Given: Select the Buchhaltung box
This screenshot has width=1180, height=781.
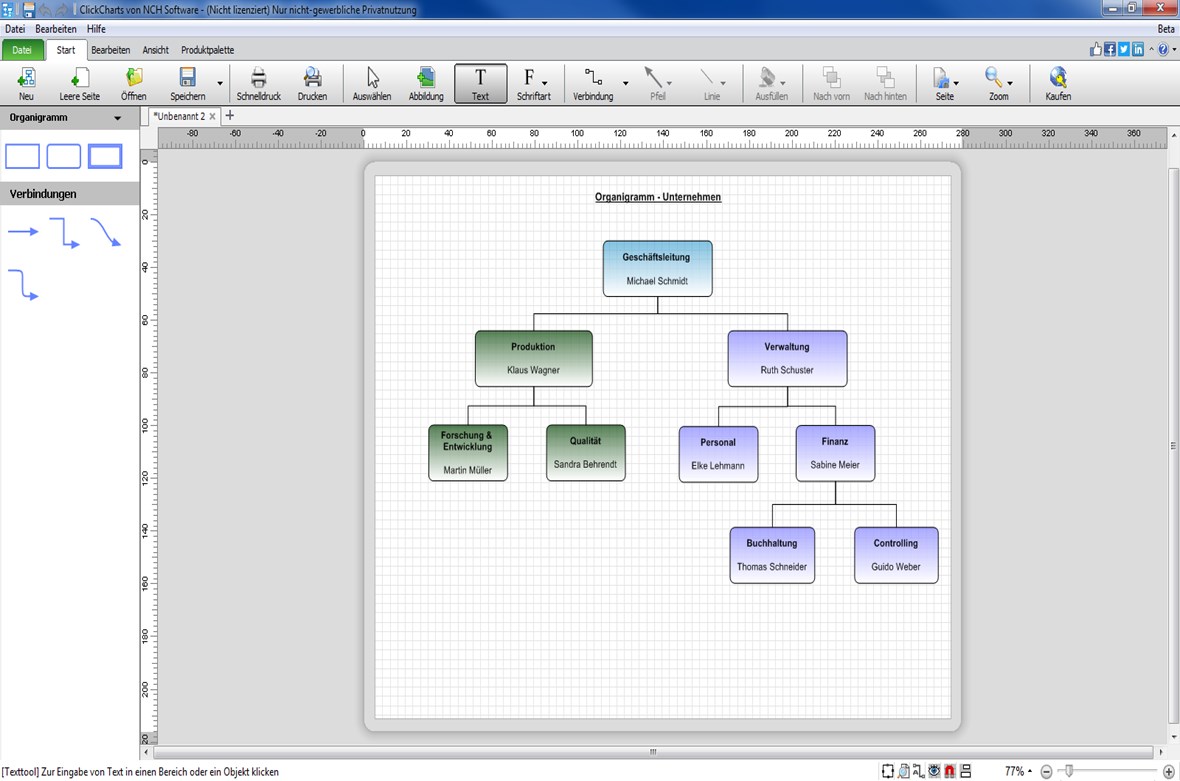Looking at the screenshot, I should pos(772,555).
